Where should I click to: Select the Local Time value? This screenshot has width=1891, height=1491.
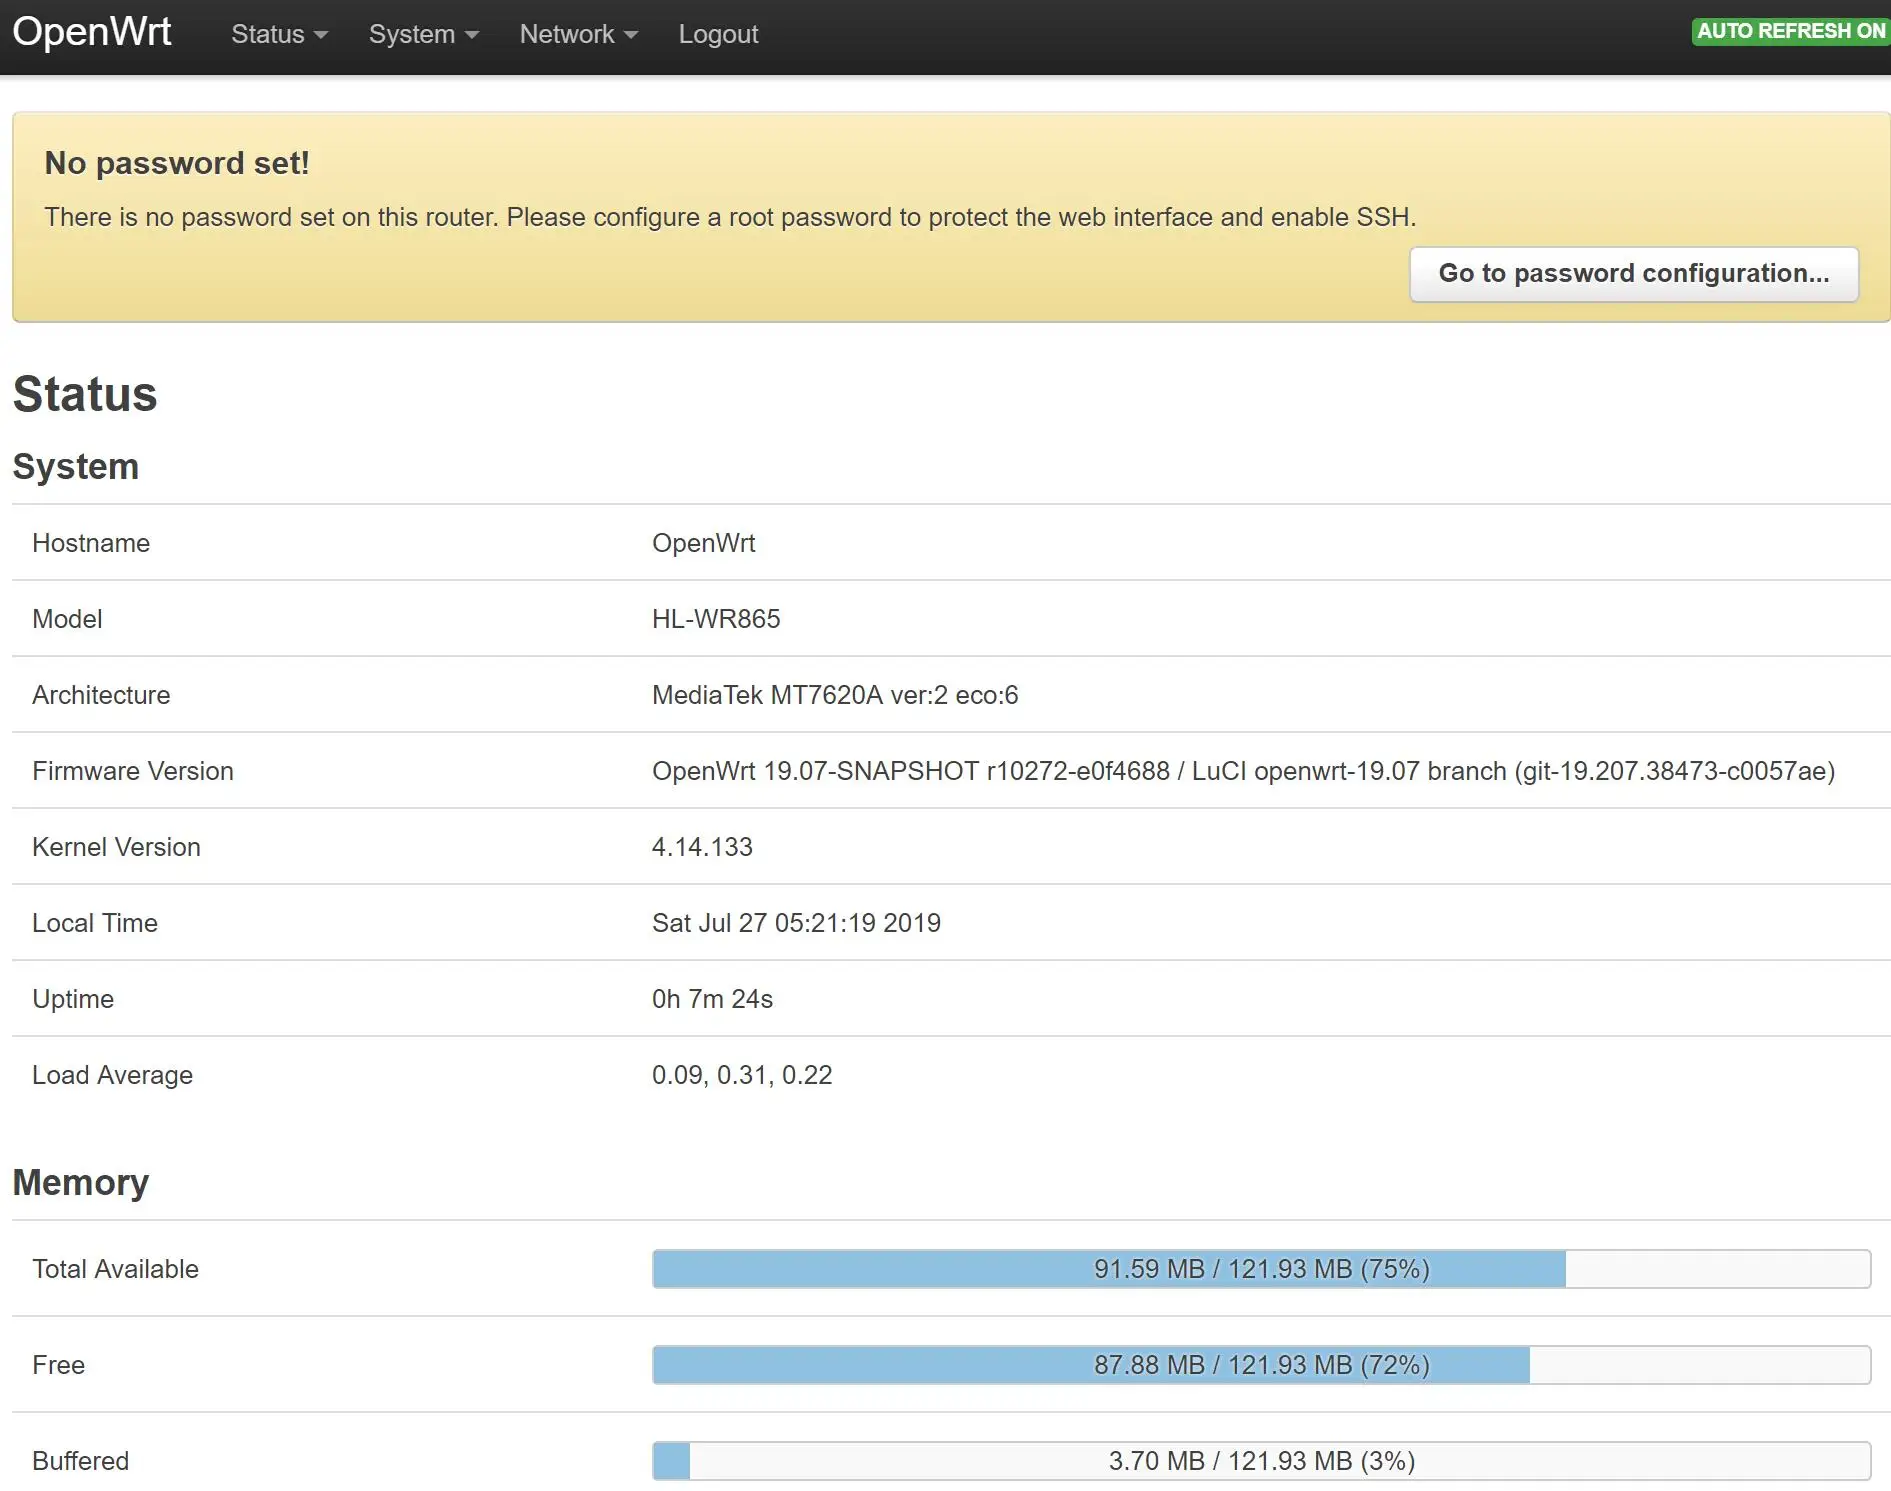click(x=796, y=923)
